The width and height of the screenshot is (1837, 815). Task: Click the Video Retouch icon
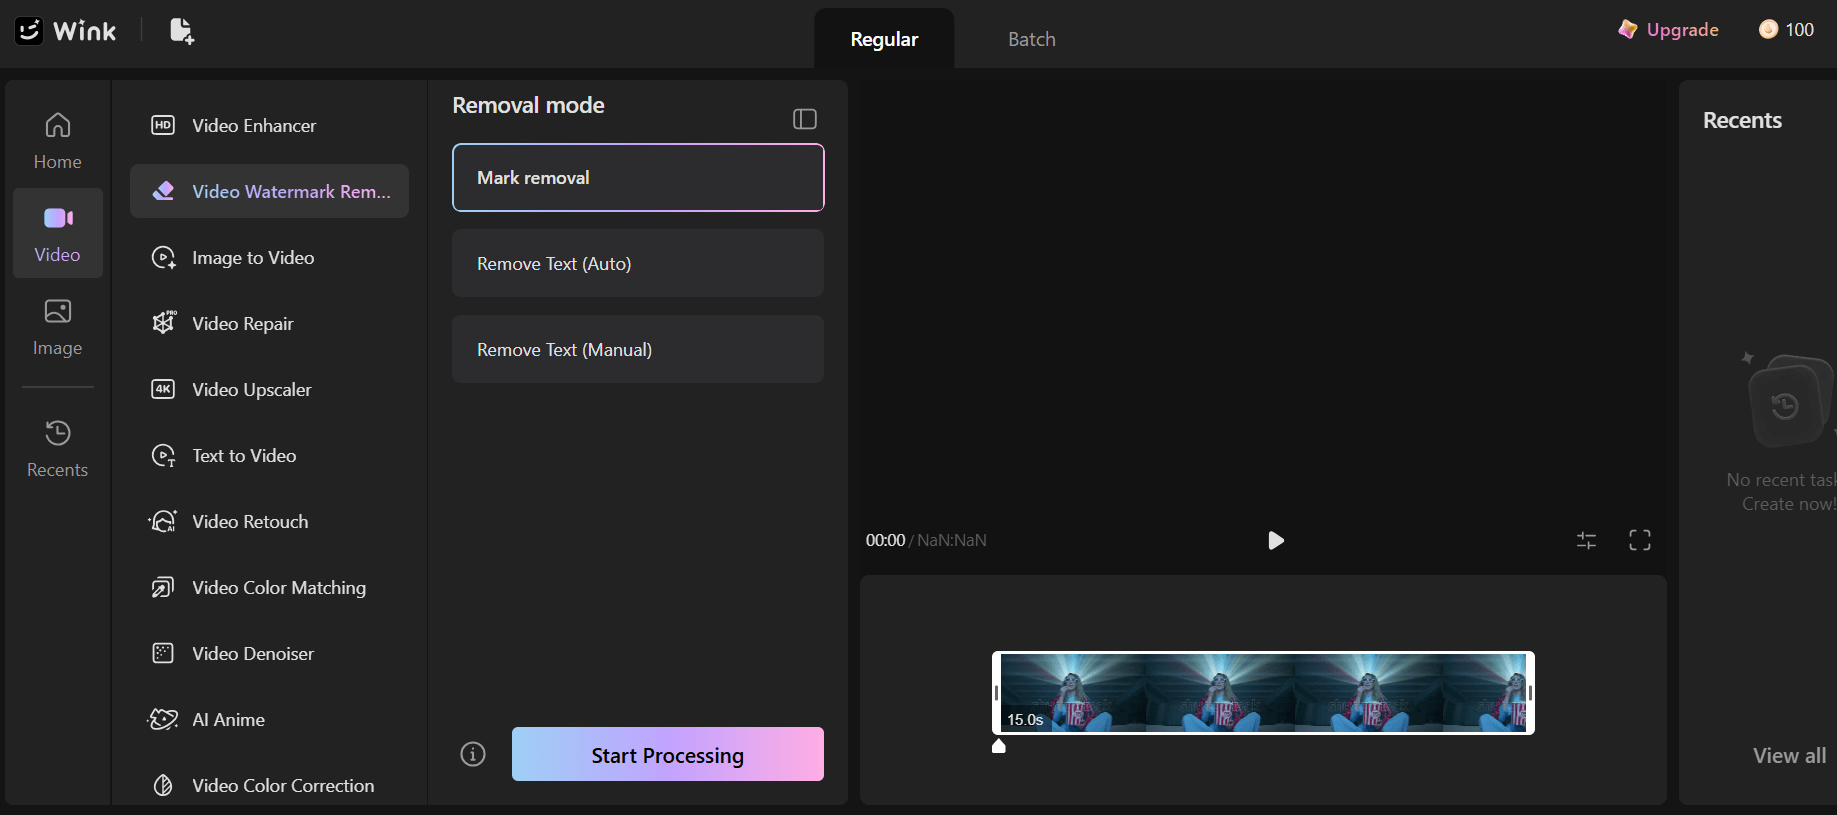click(x=163, y=521)
